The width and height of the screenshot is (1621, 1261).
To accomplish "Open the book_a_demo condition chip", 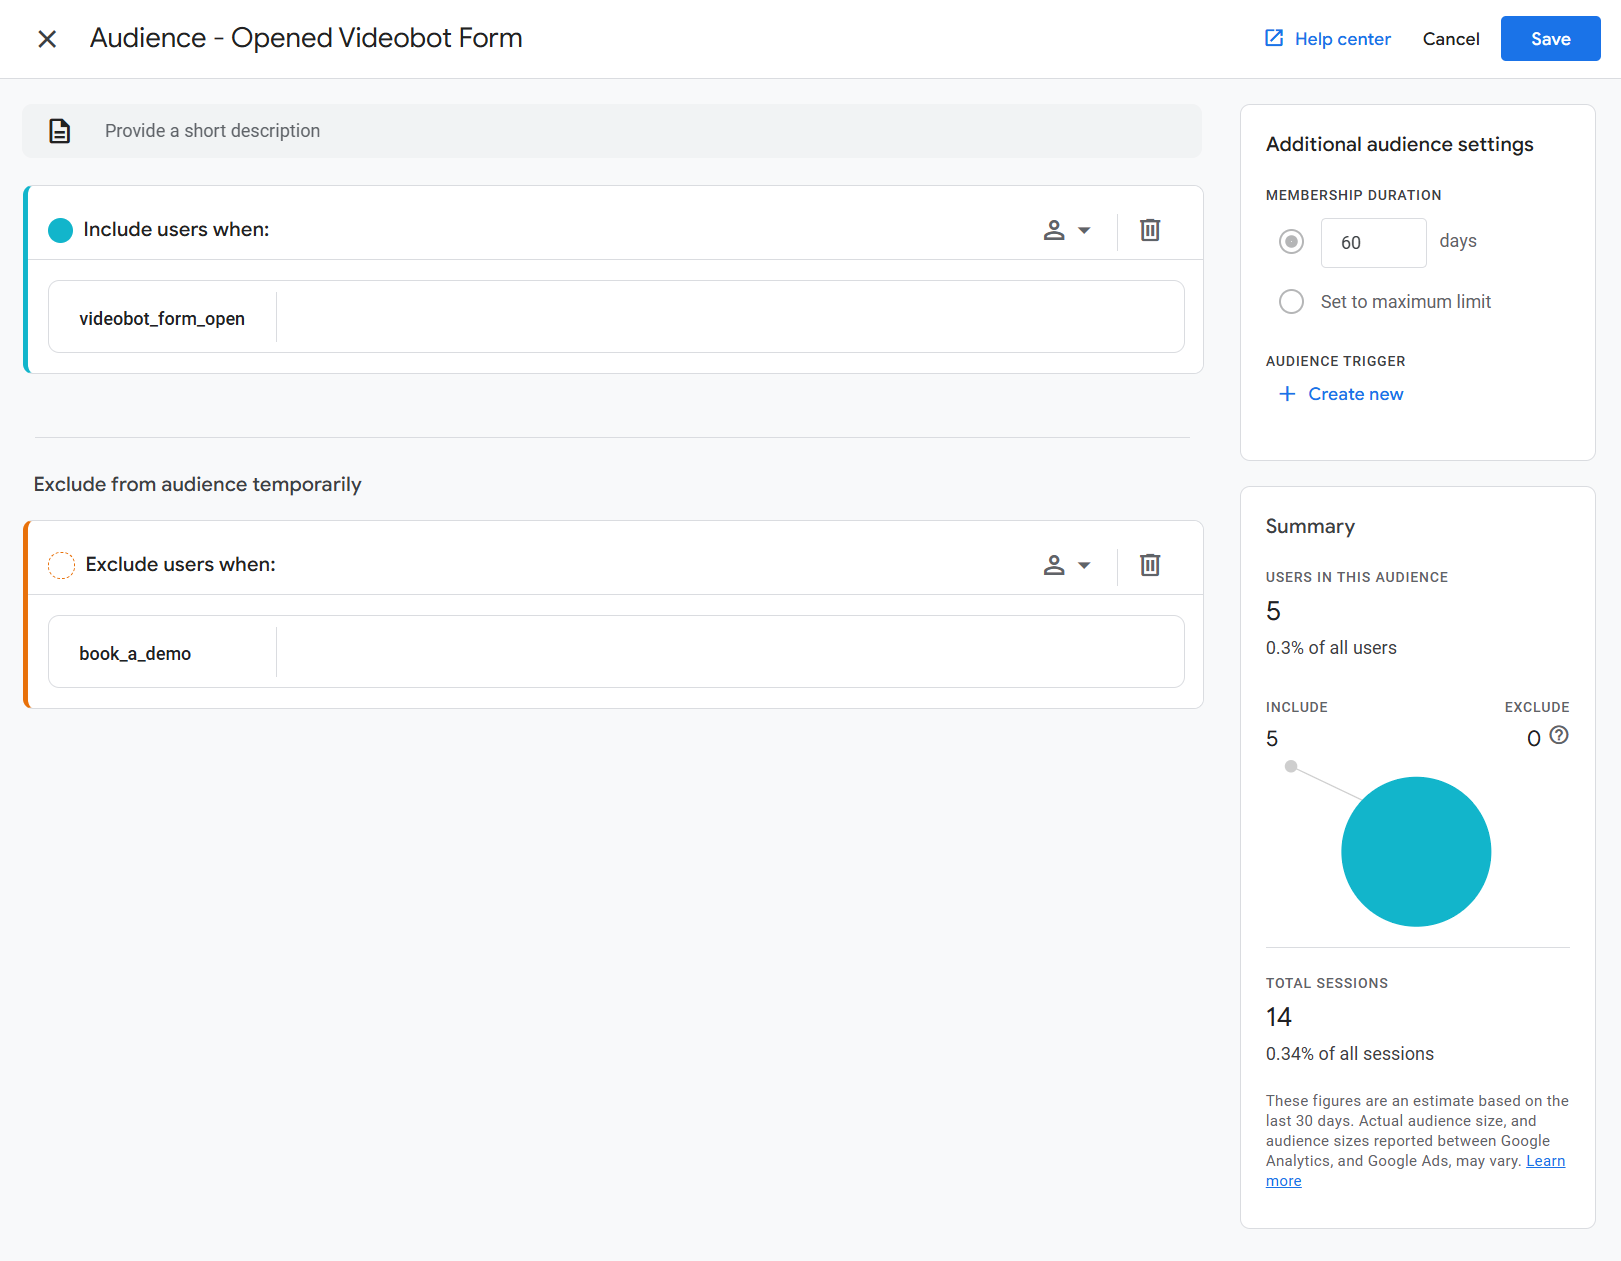I will pos(136,653).
